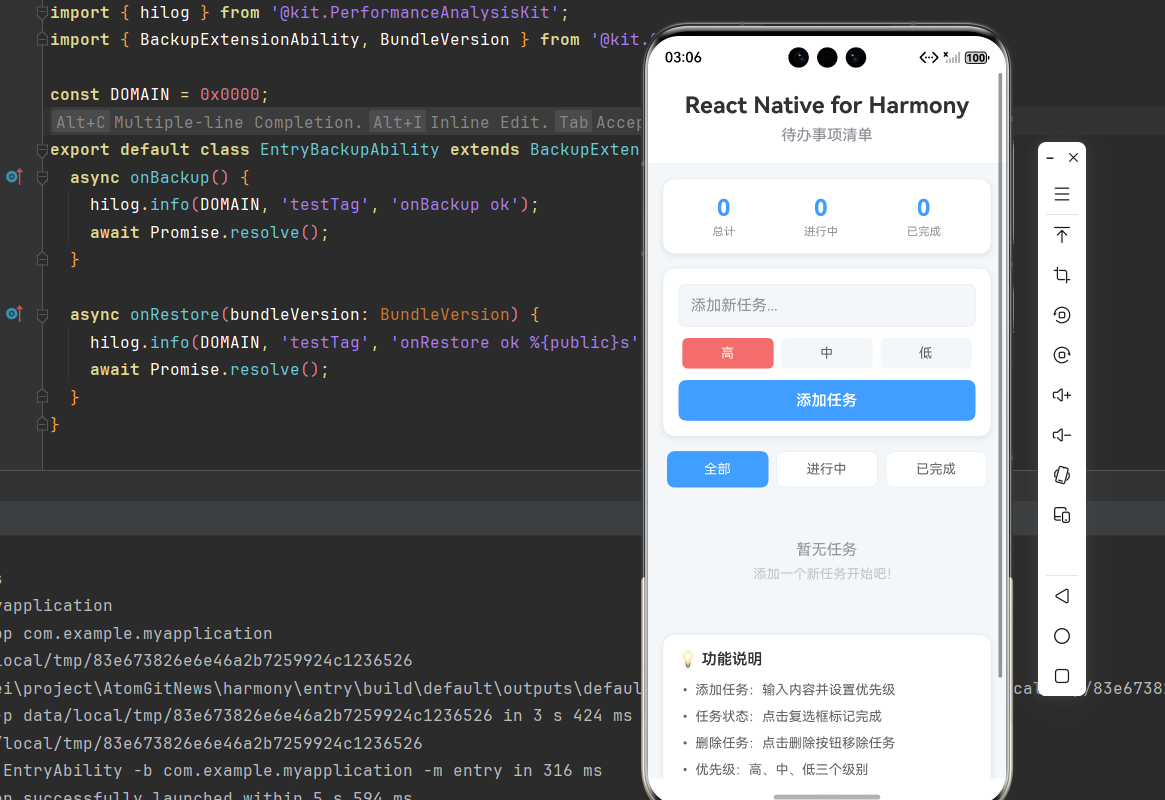Fold the EntryBackupAbility class declaration
Viewport: 1165px width, 800px height.
coord(42,149)
